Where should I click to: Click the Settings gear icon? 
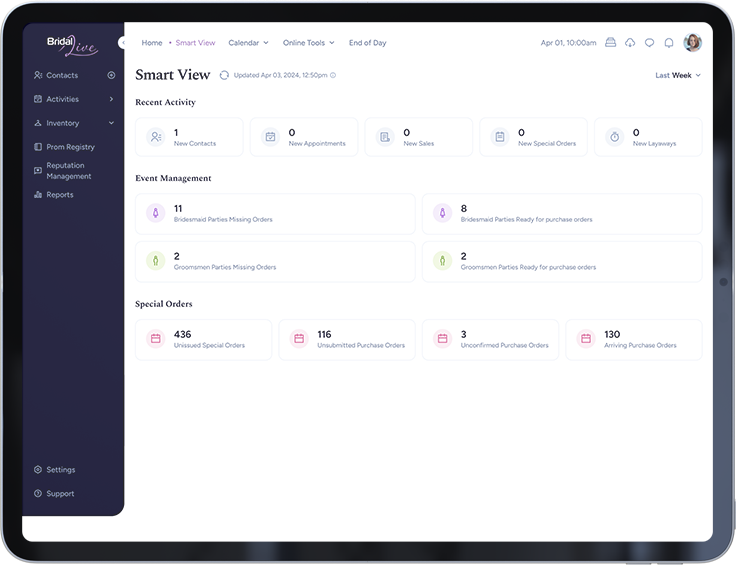point(38,470)
